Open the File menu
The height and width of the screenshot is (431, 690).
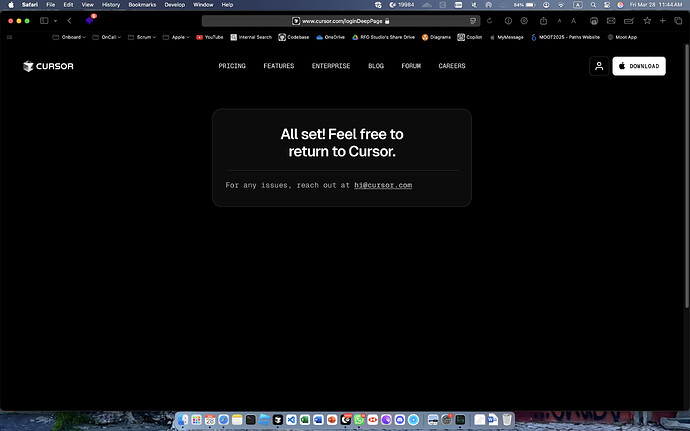[x=51, y=5]
